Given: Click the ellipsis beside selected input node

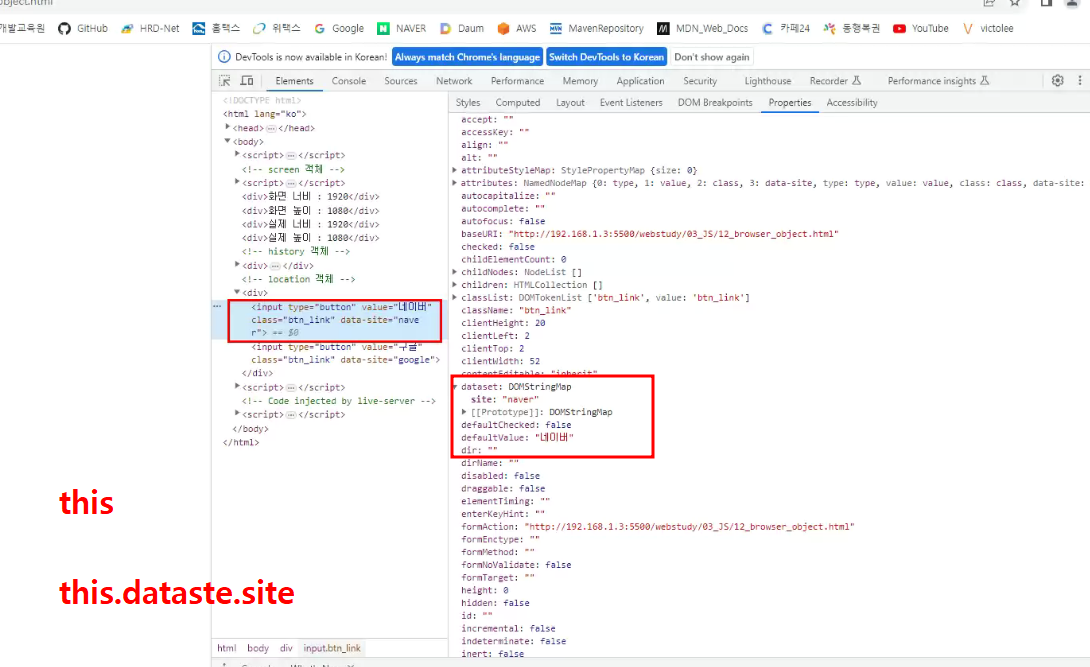Looking at the screenshot, I should click(x=218, y=306).
